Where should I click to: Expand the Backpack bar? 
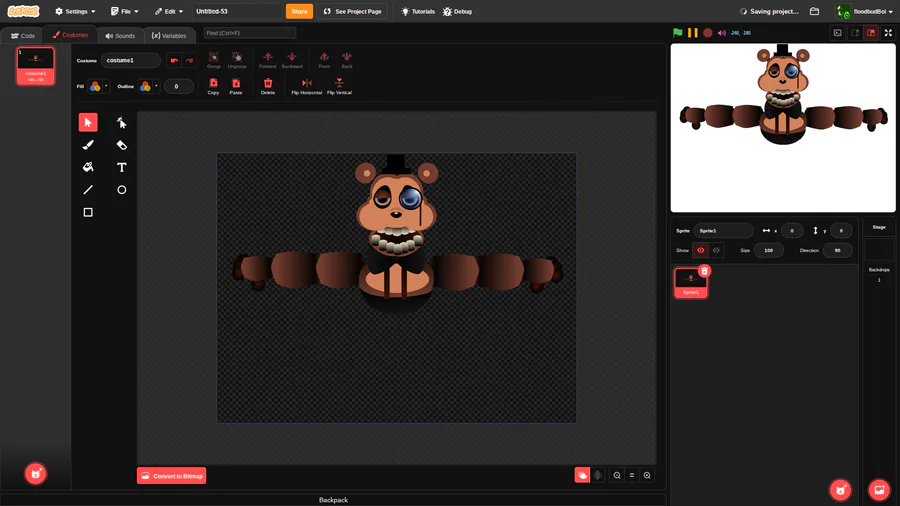(x=333, y=500)
